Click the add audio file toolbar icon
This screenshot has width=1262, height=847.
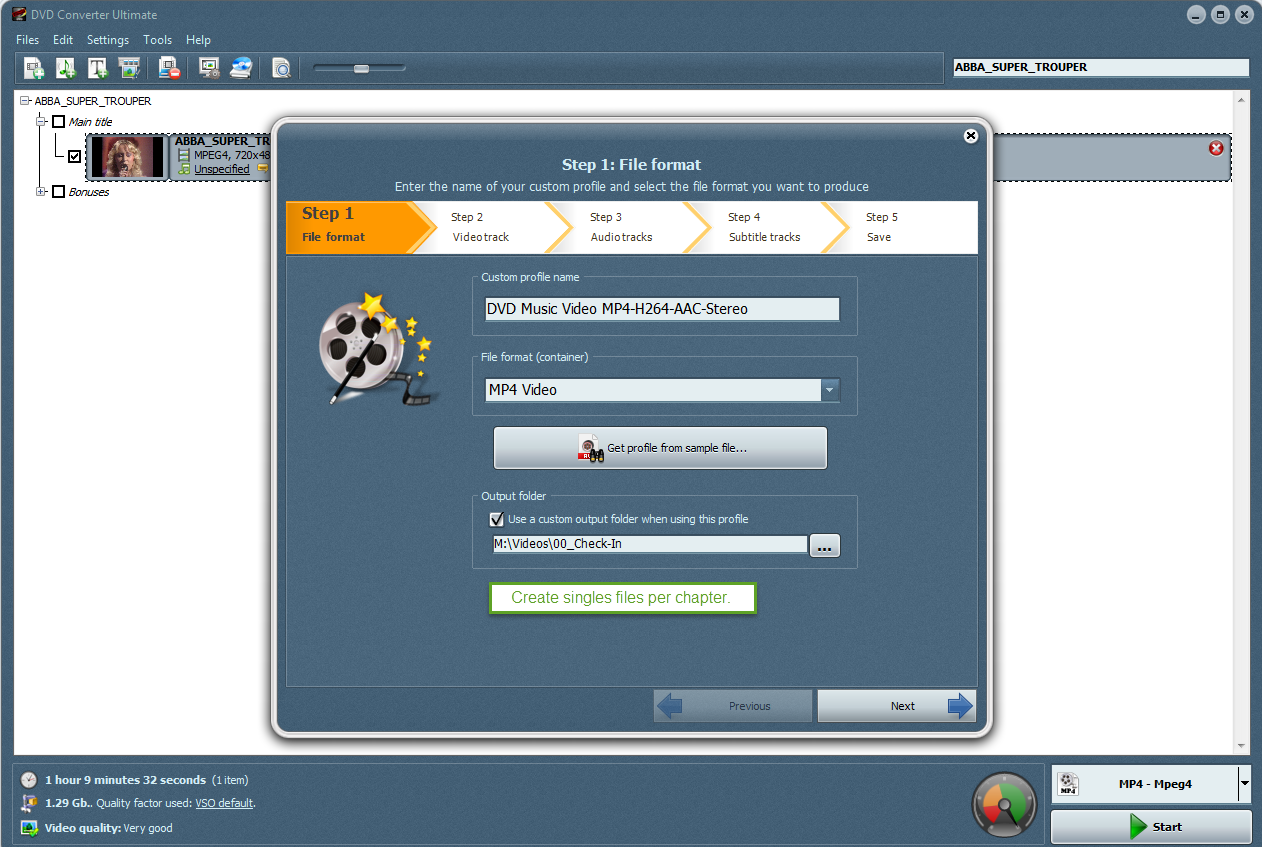click(66, 68)
